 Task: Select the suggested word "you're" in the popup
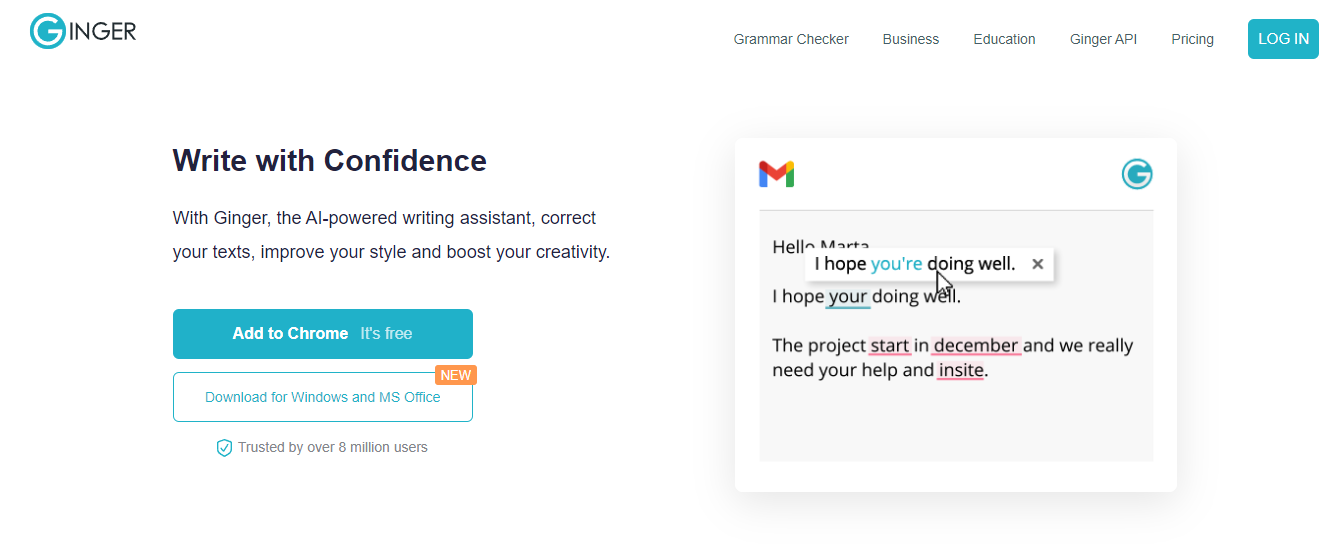tap(896, 264)
